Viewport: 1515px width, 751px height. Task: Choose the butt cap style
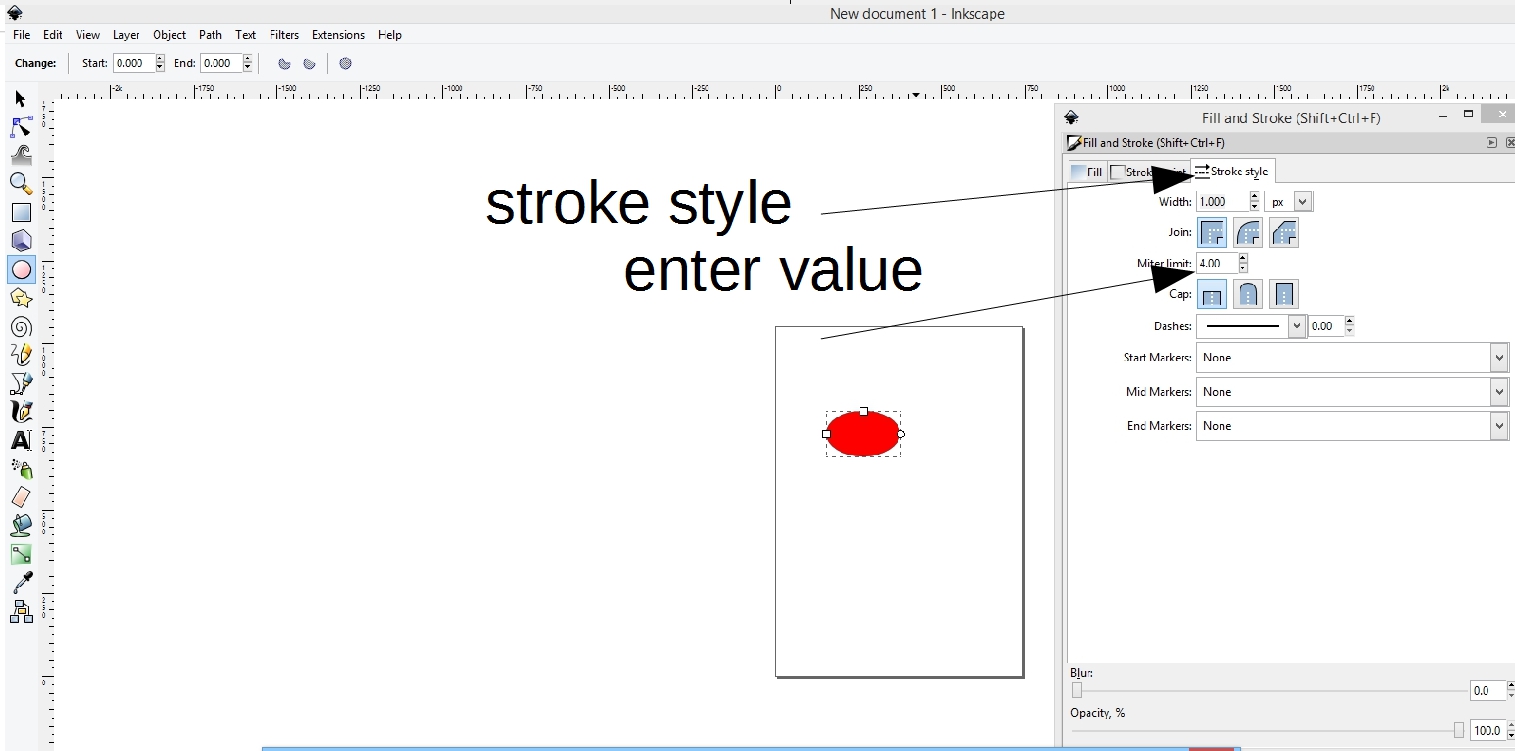point(1212,294)
